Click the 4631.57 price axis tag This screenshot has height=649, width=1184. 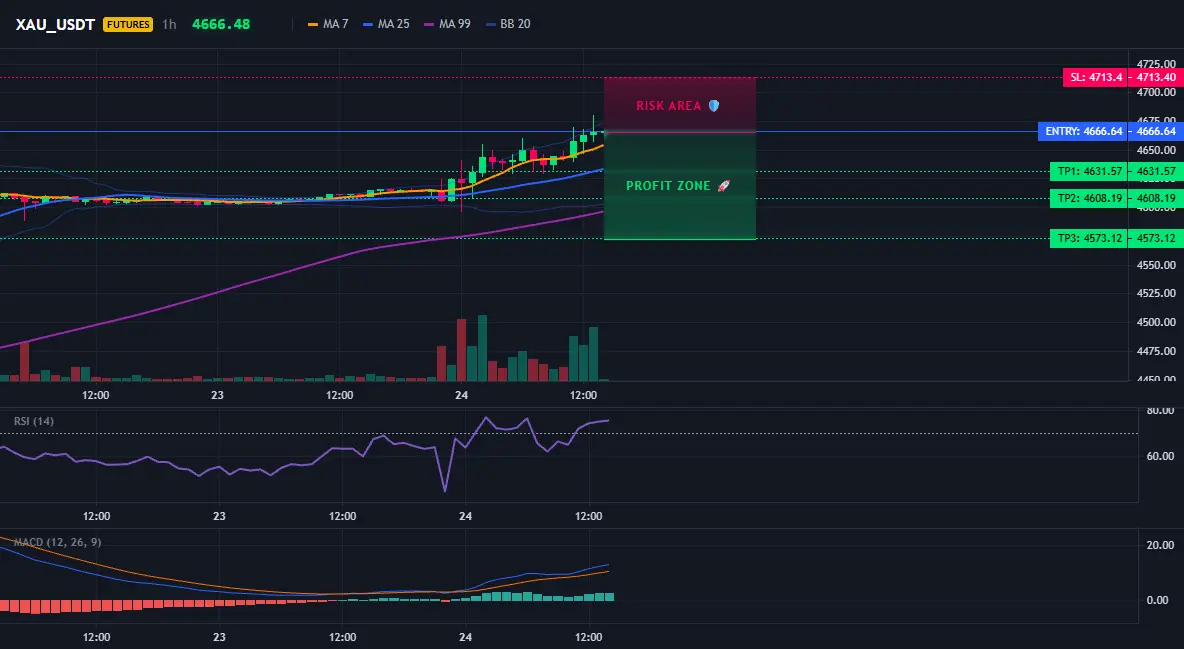point(1156,172)
